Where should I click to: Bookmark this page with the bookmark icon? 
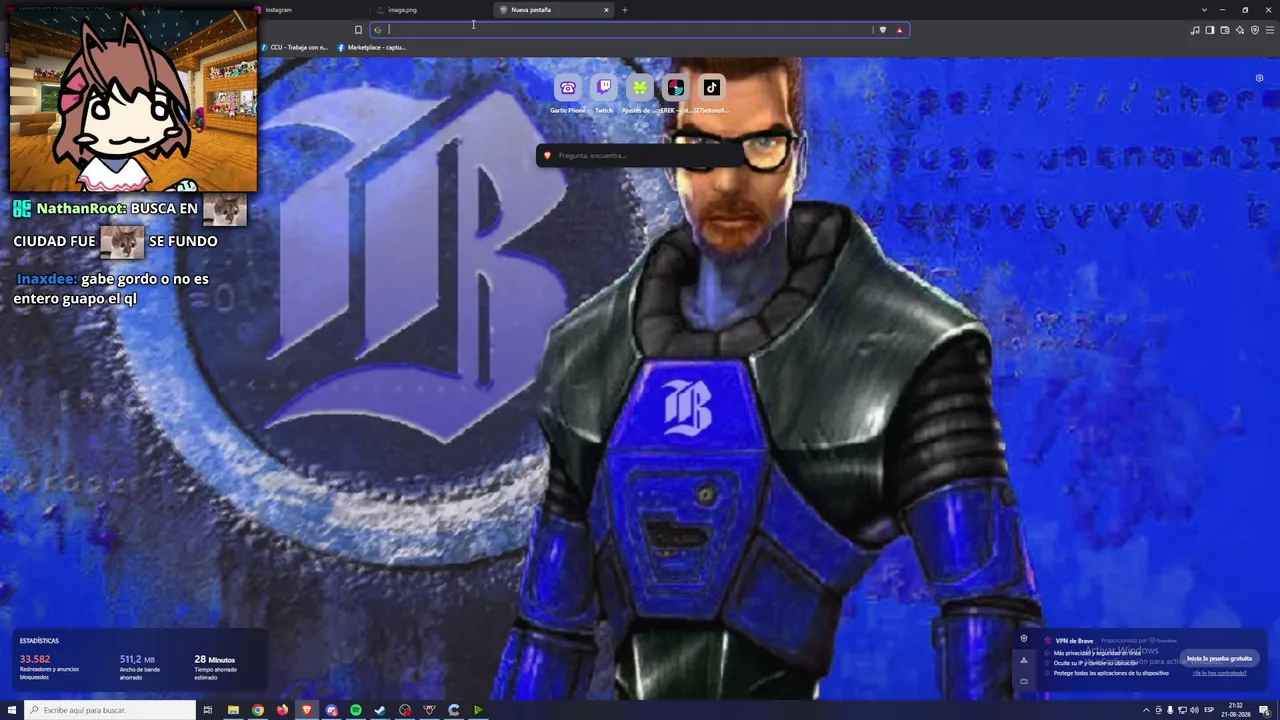coord(358,30)
